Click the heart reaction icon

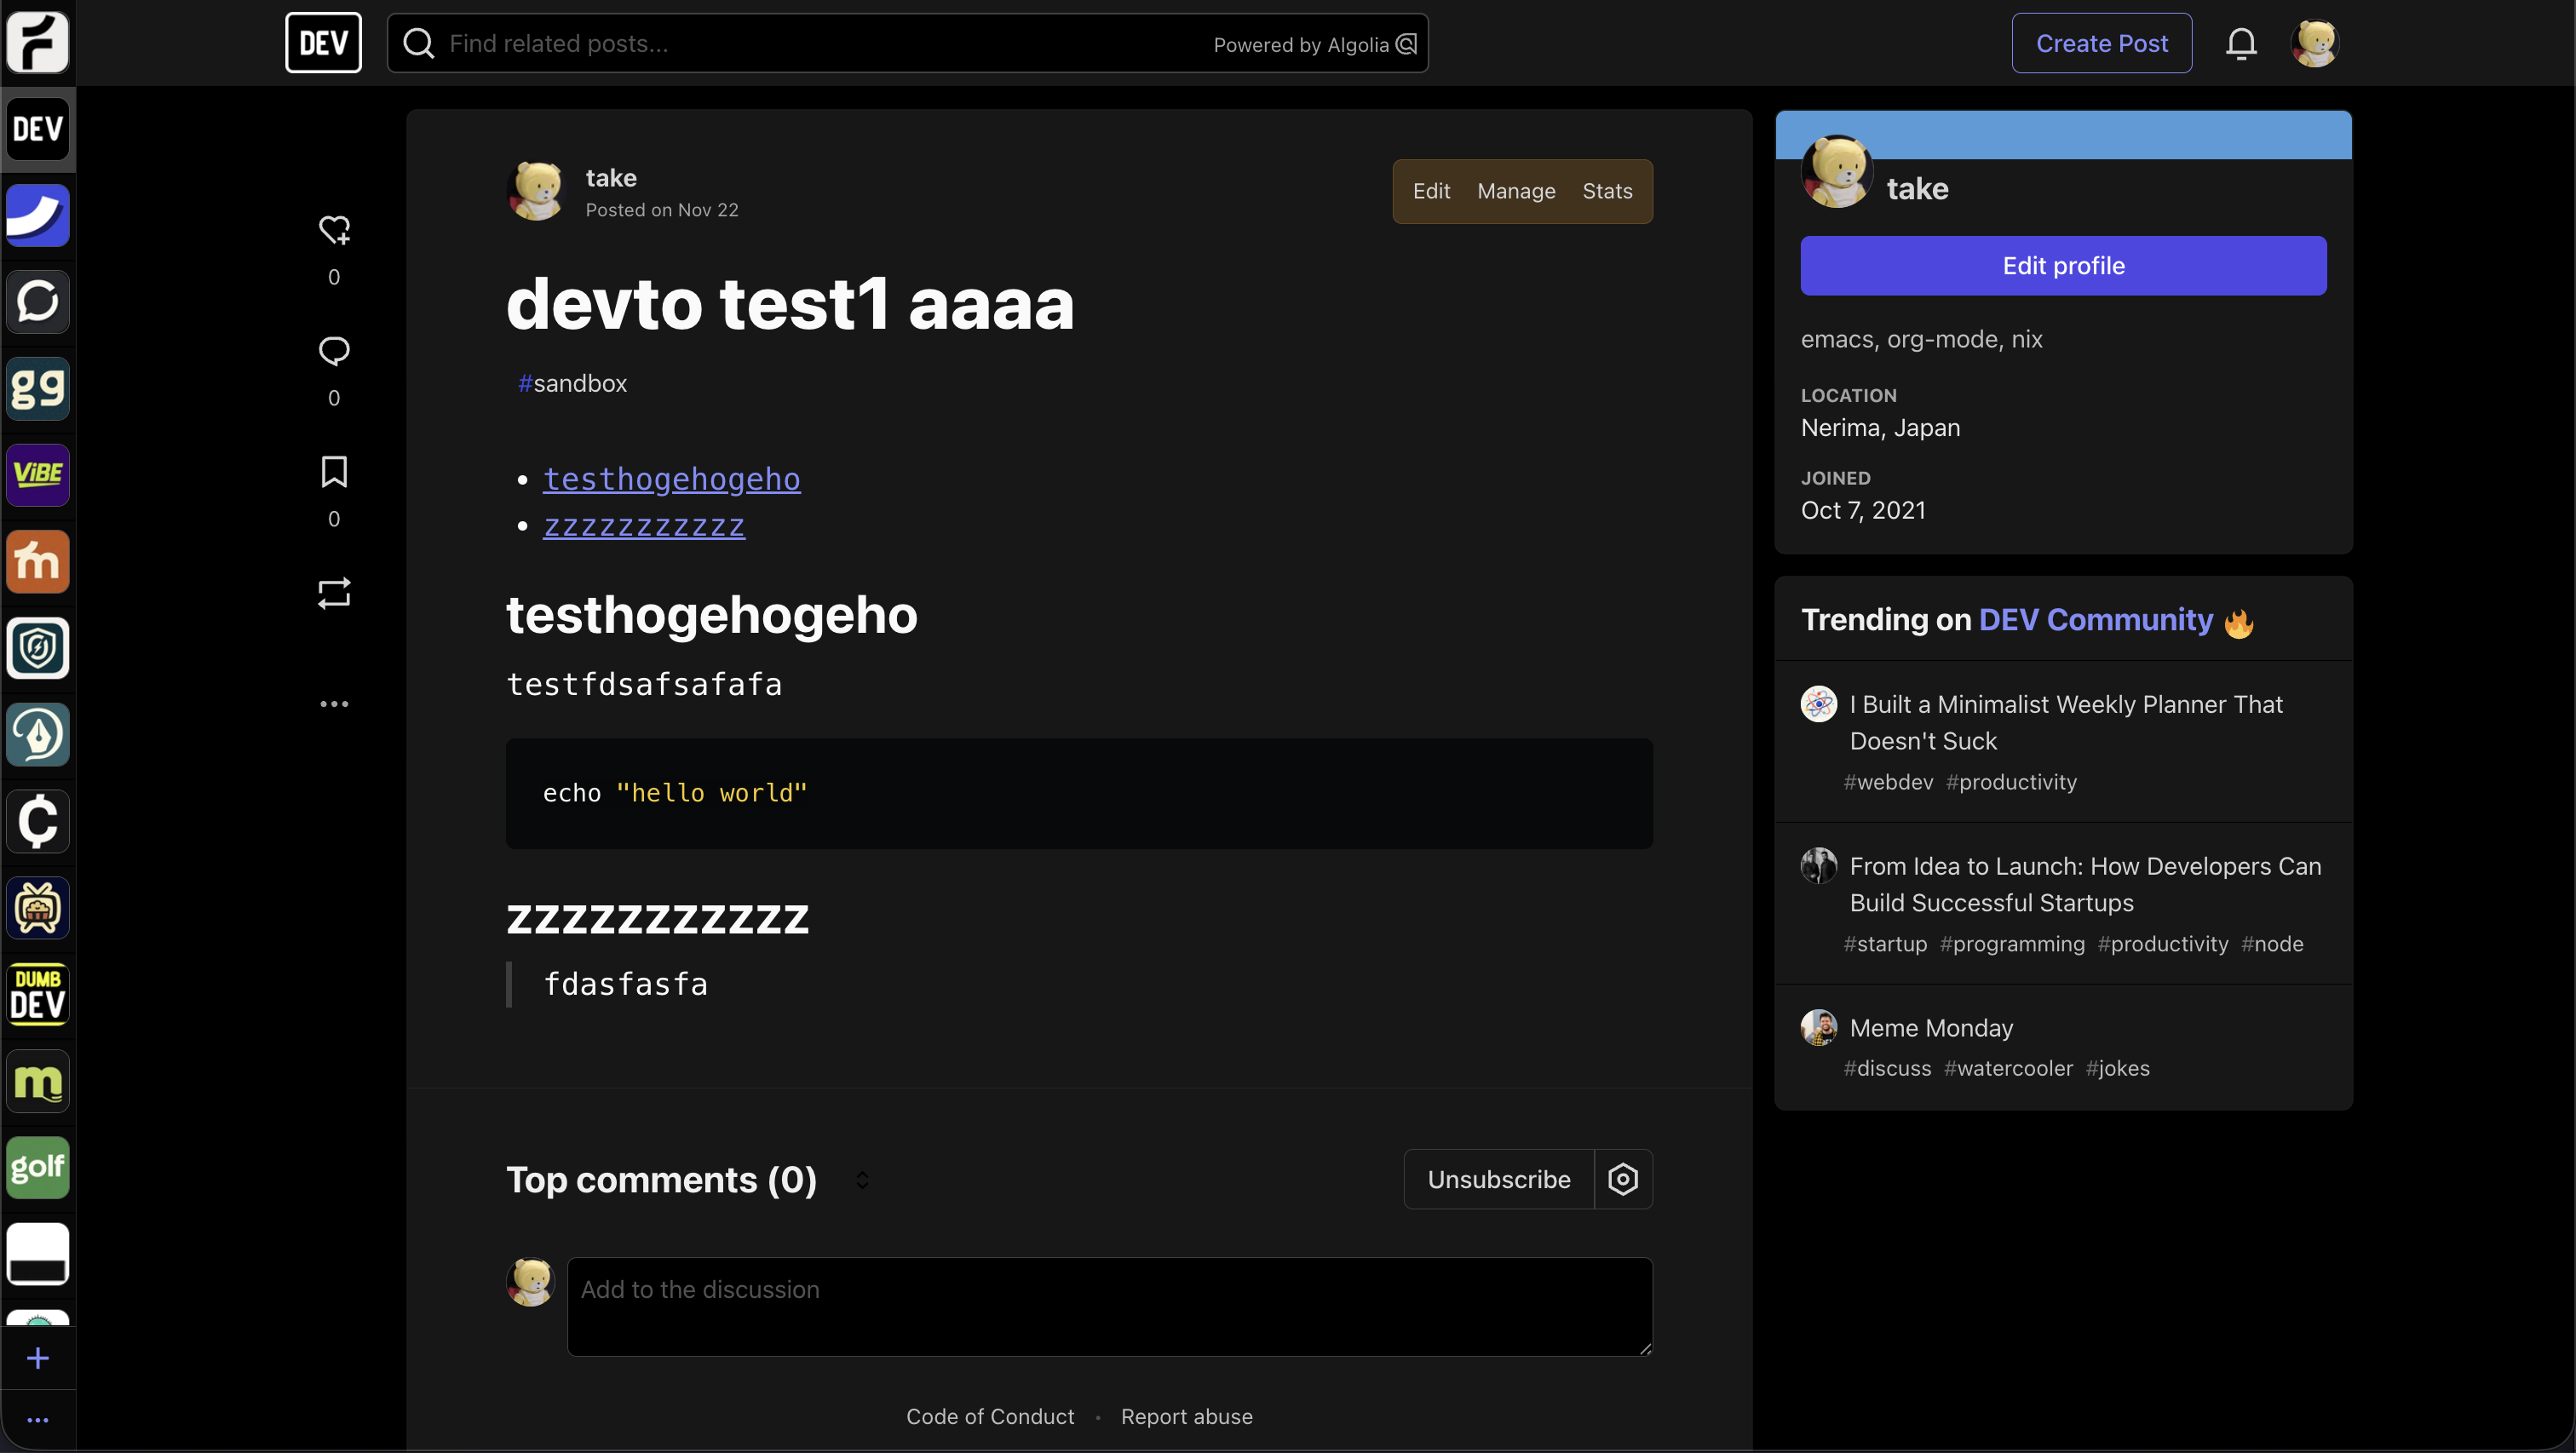(x=334, y=230)
